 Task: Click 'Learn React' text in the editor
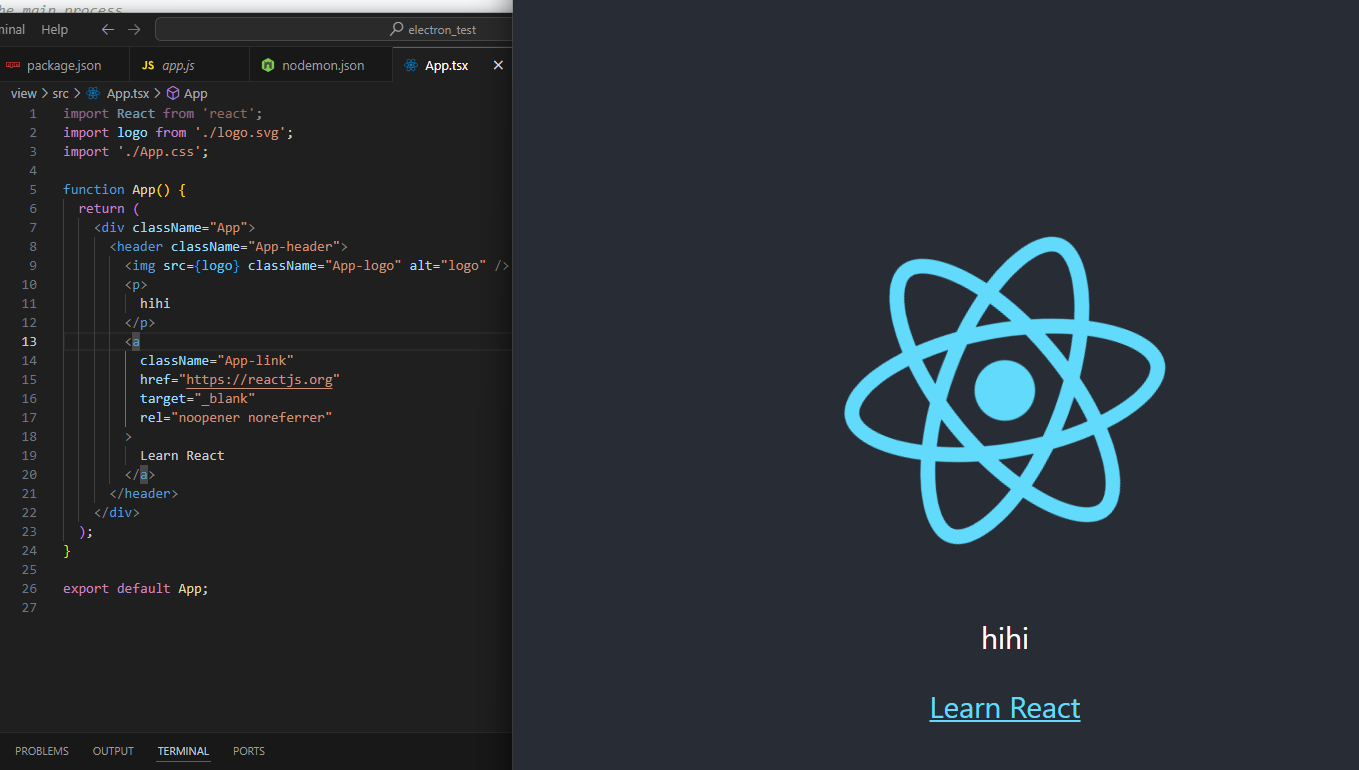pos(182,456)
